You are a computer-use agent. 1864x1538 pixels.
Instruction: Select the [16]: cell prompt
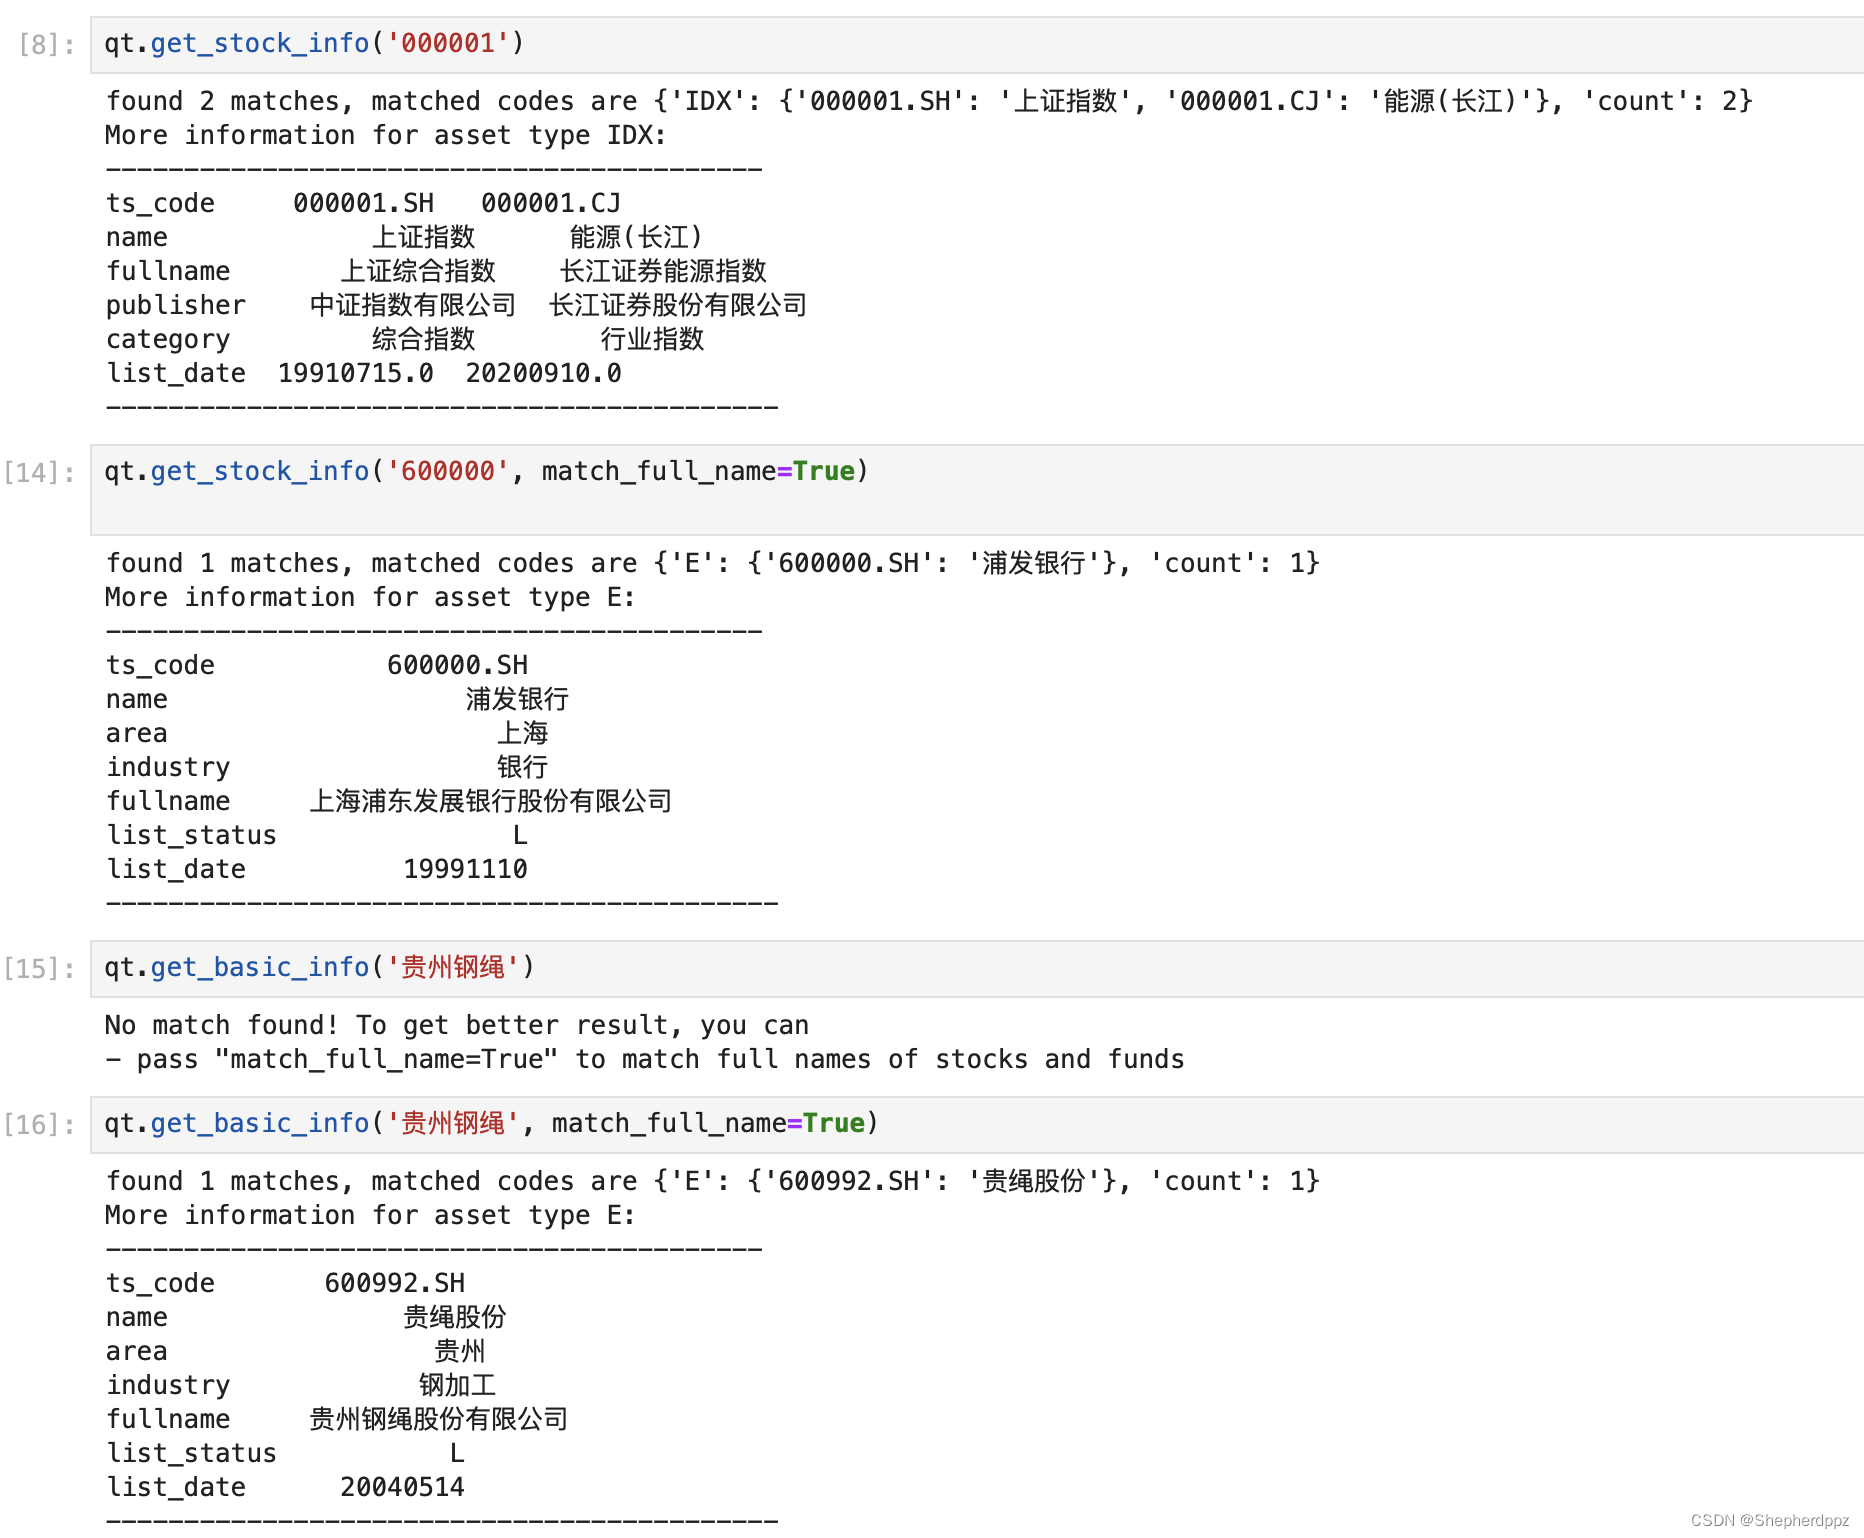point(40,1125)
